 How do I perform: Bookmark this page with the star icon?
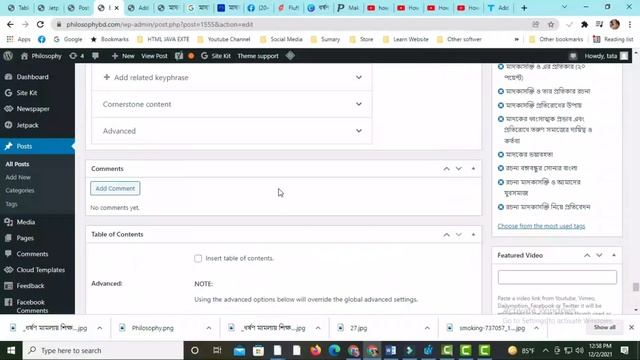coord(551,24)
